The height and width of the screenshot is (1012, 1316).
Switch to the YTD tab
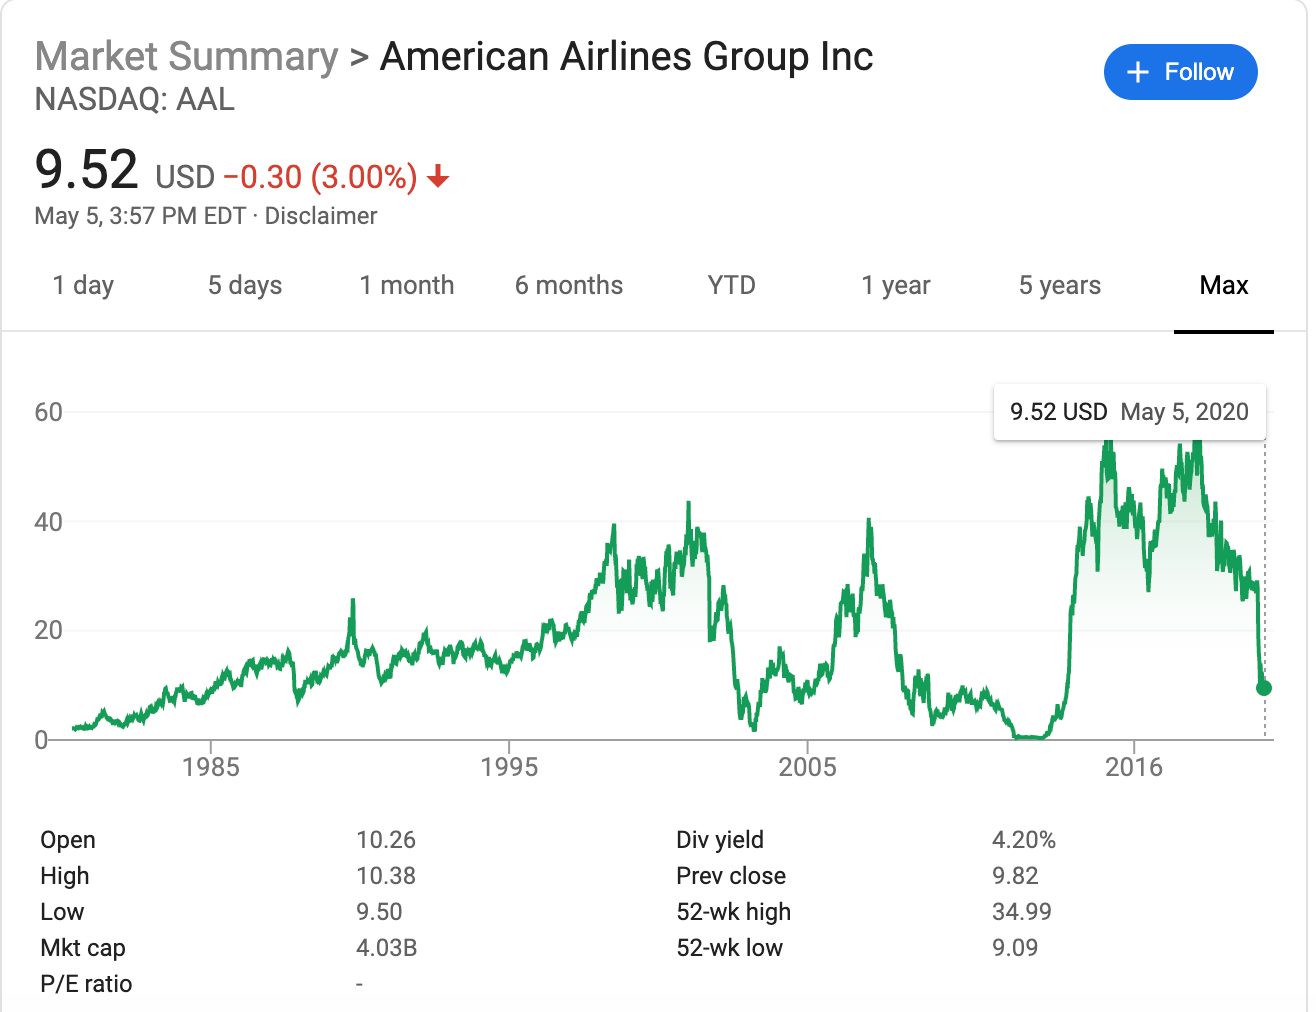[732, 286]
